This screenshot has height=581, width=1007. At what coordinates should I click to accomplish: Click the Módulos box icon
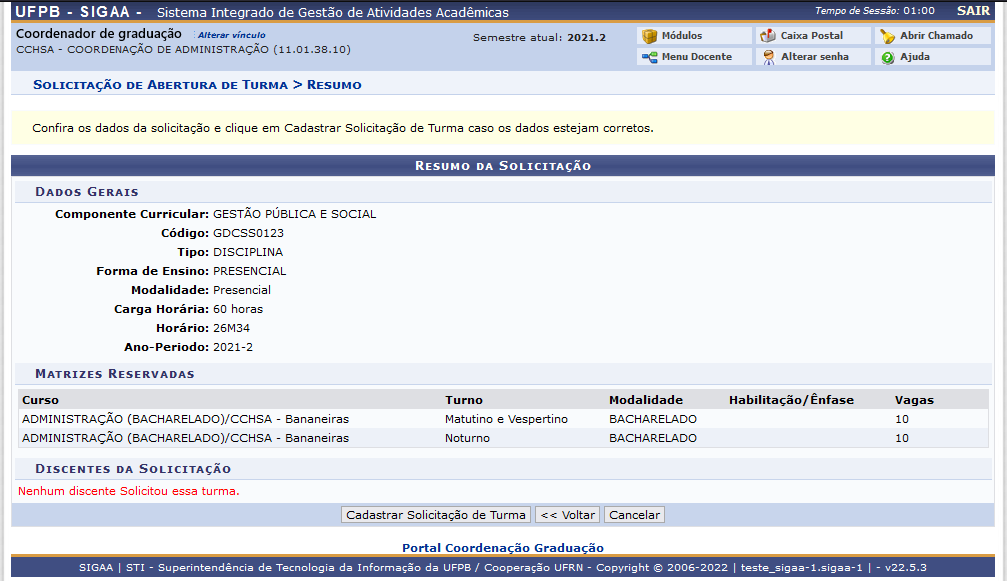[649, 36]
